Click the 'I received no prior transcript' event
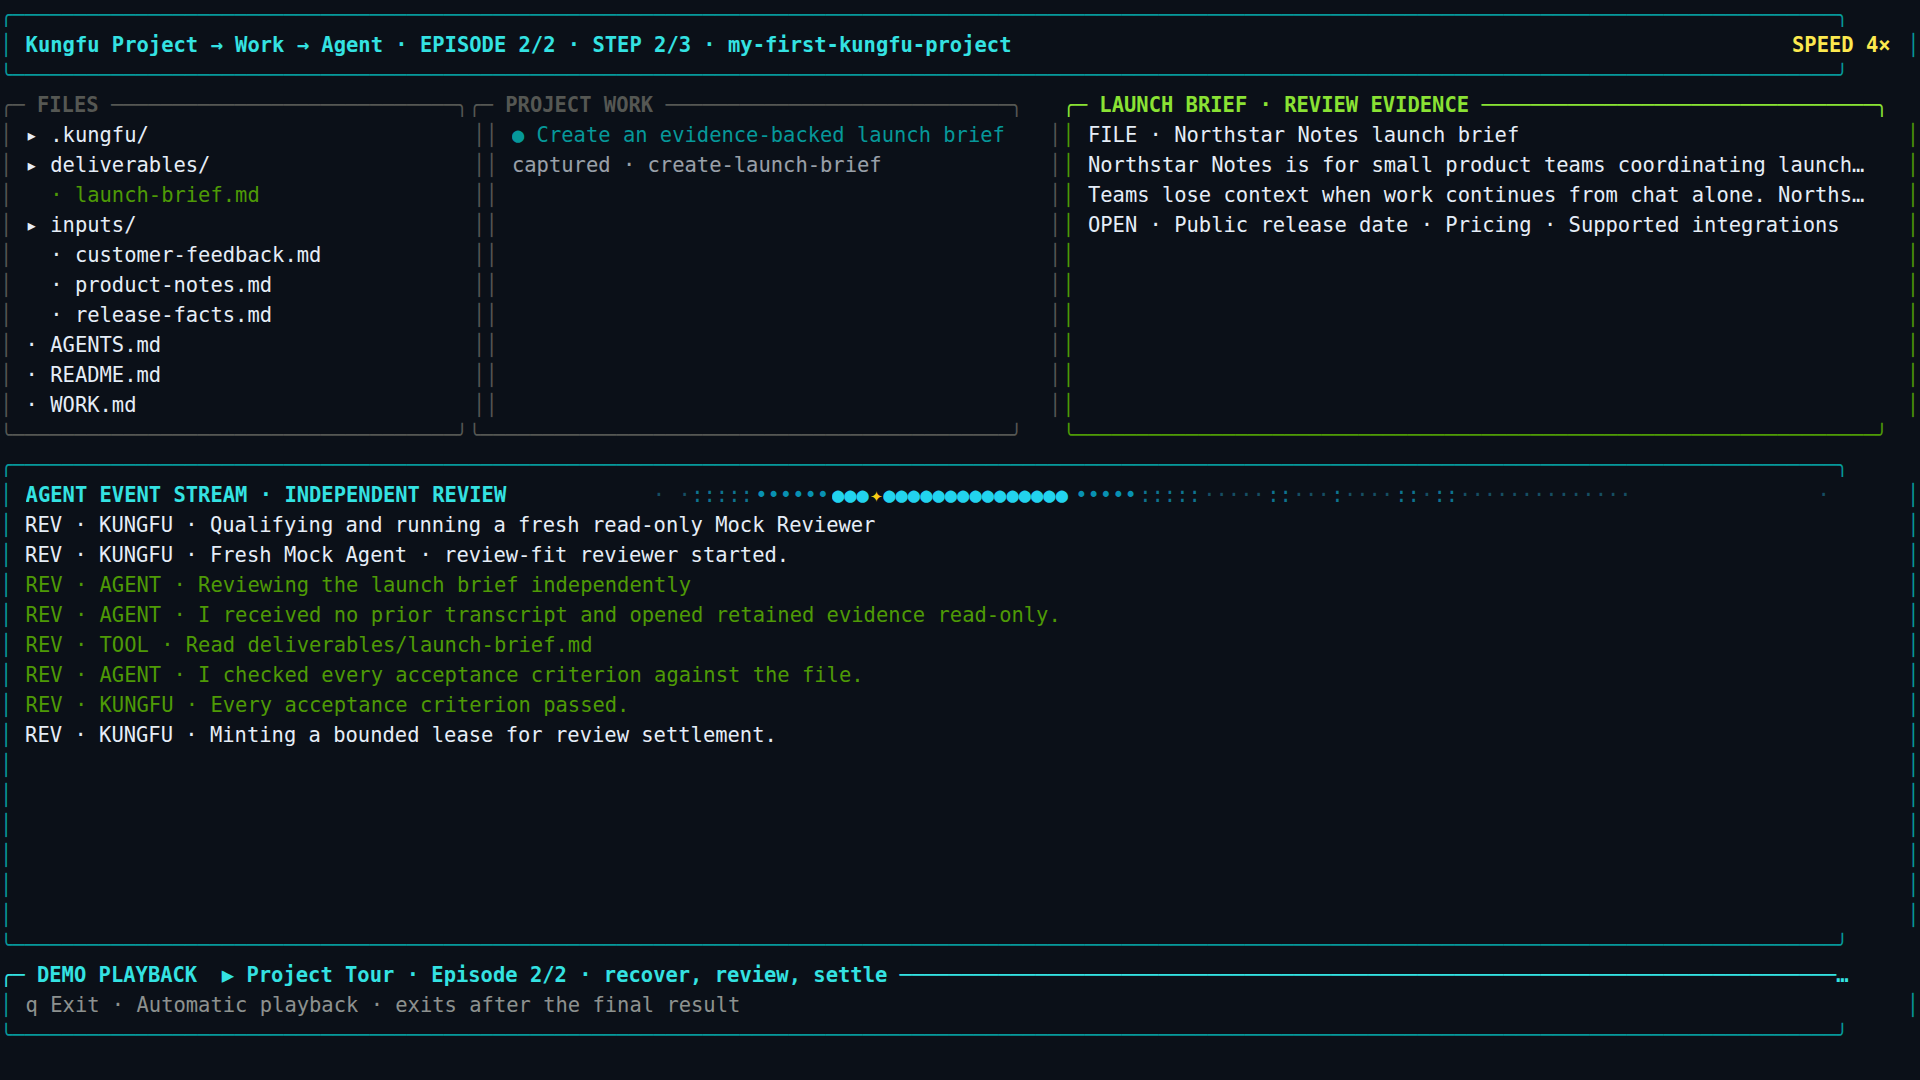Screen dimensions: 1920x1080 [x=542, y=615]
